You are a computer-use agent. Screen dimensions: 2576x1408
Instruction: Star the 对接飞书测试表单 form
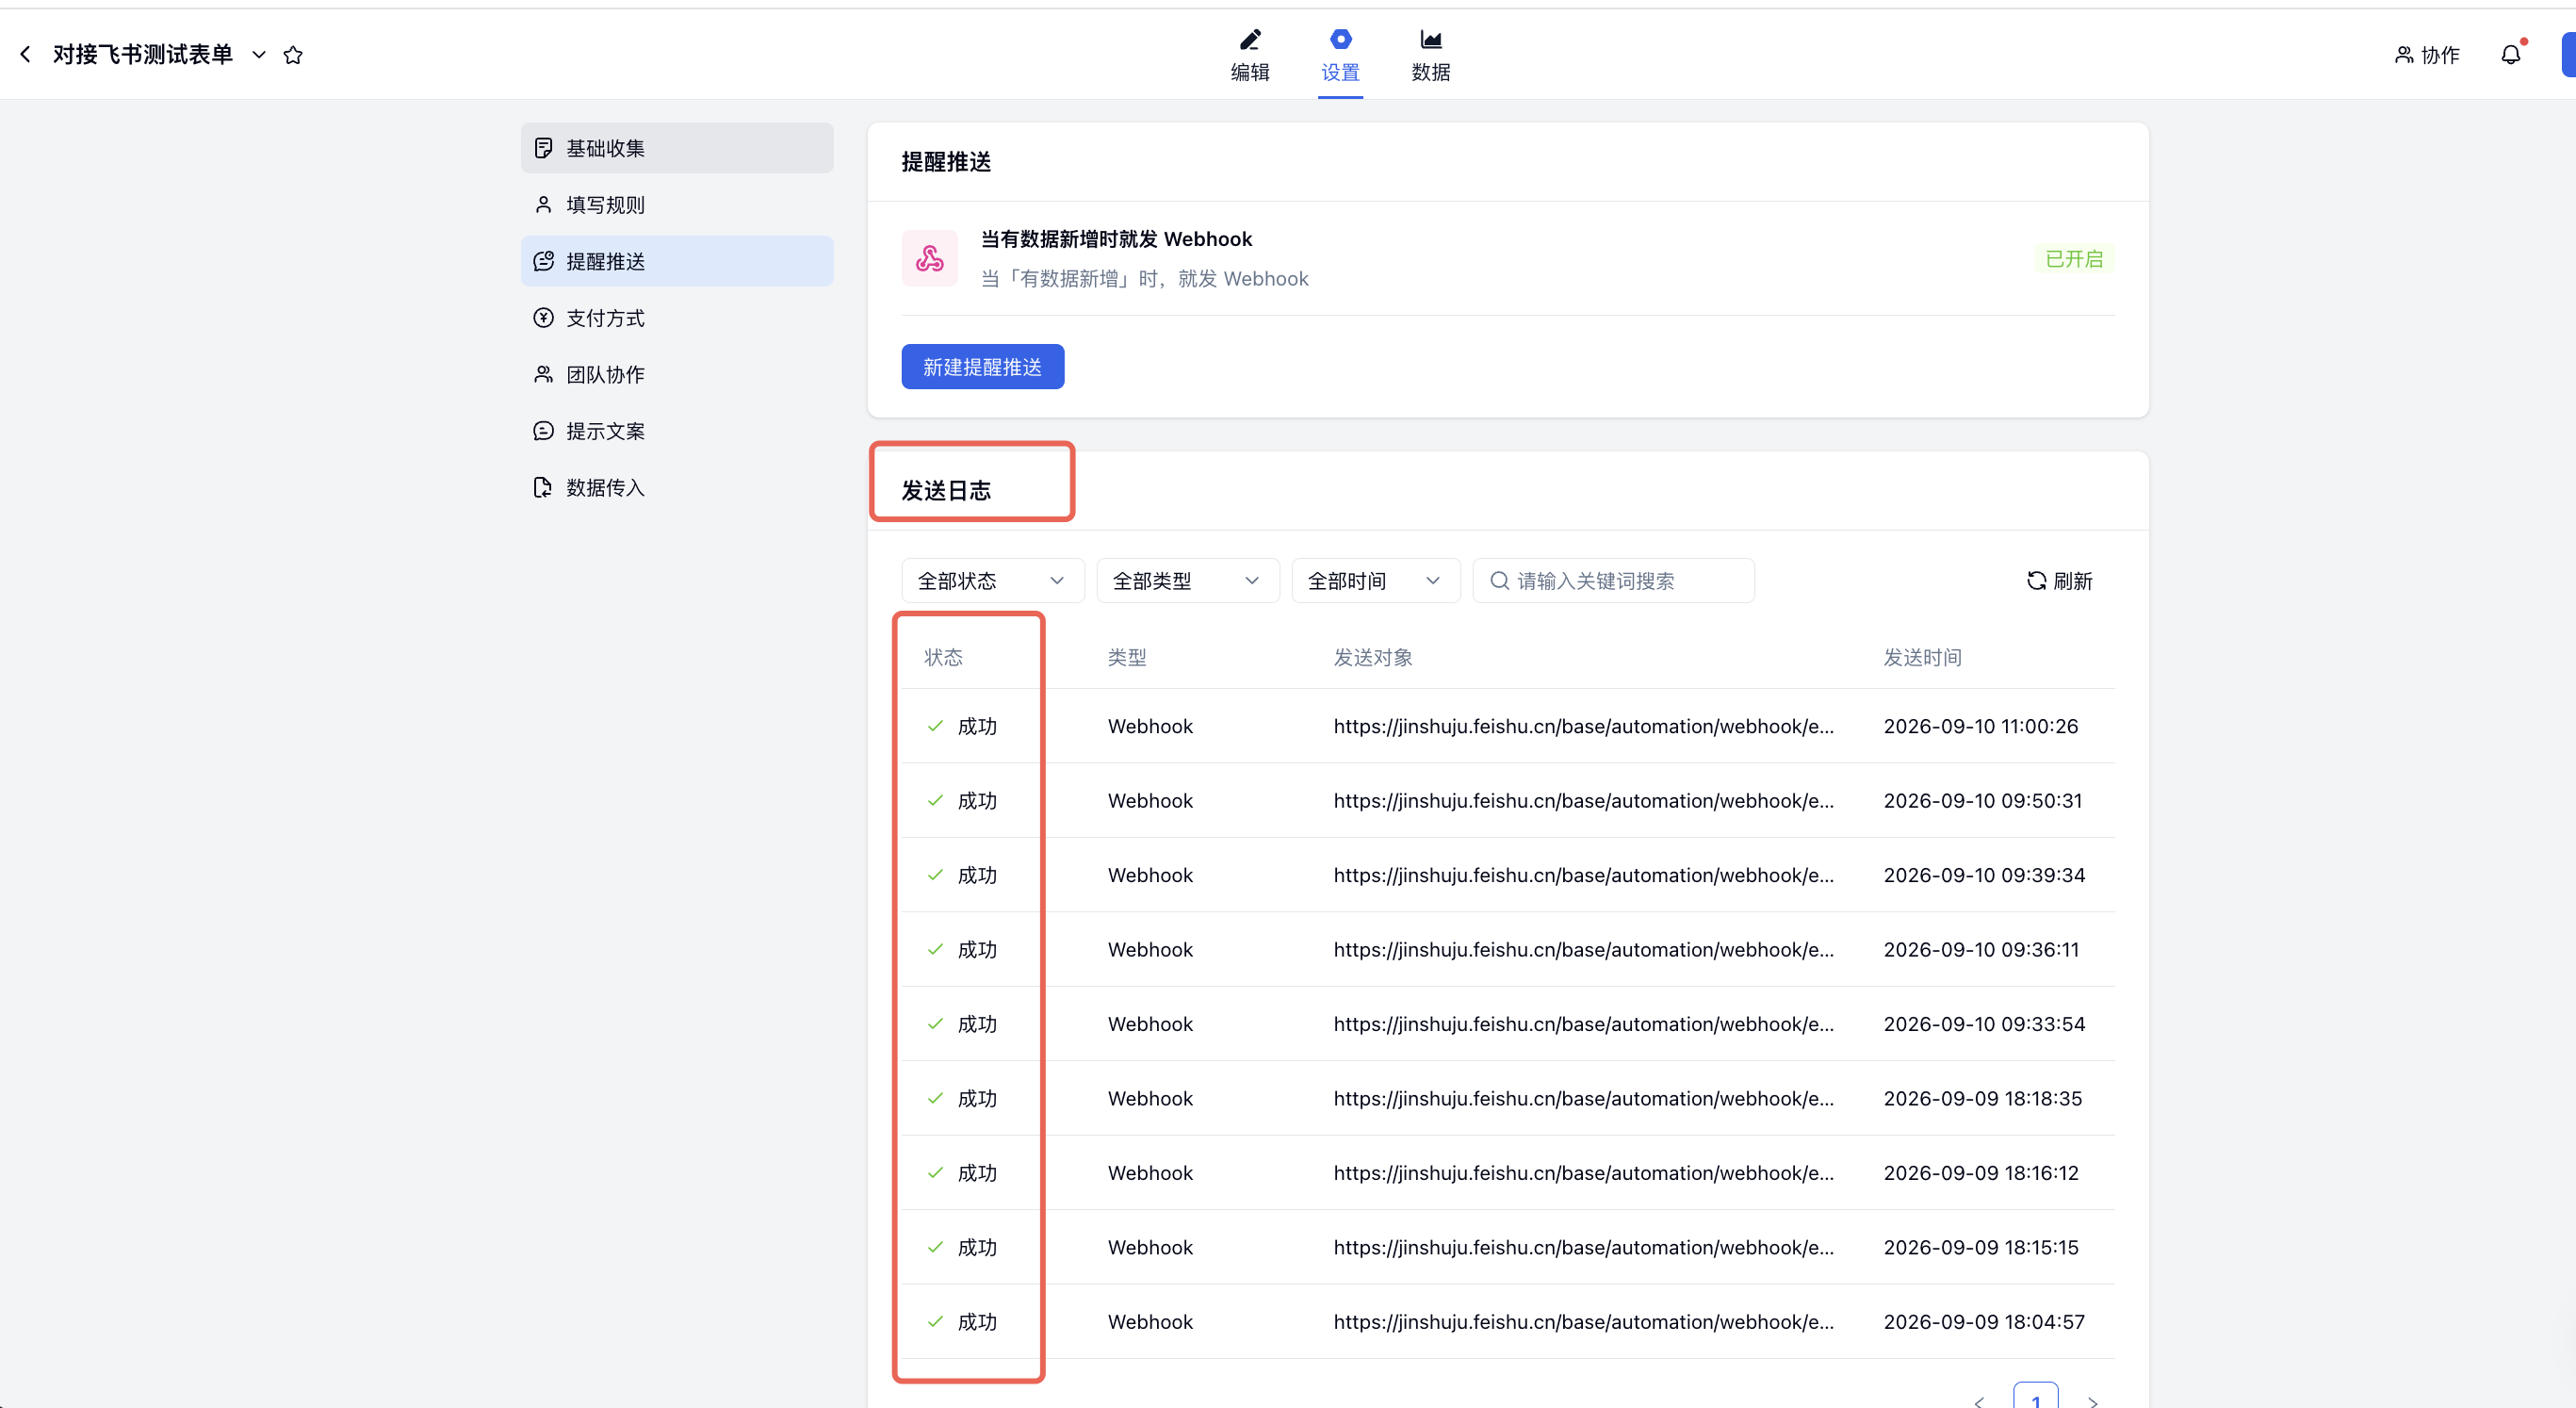click(293, 55)
